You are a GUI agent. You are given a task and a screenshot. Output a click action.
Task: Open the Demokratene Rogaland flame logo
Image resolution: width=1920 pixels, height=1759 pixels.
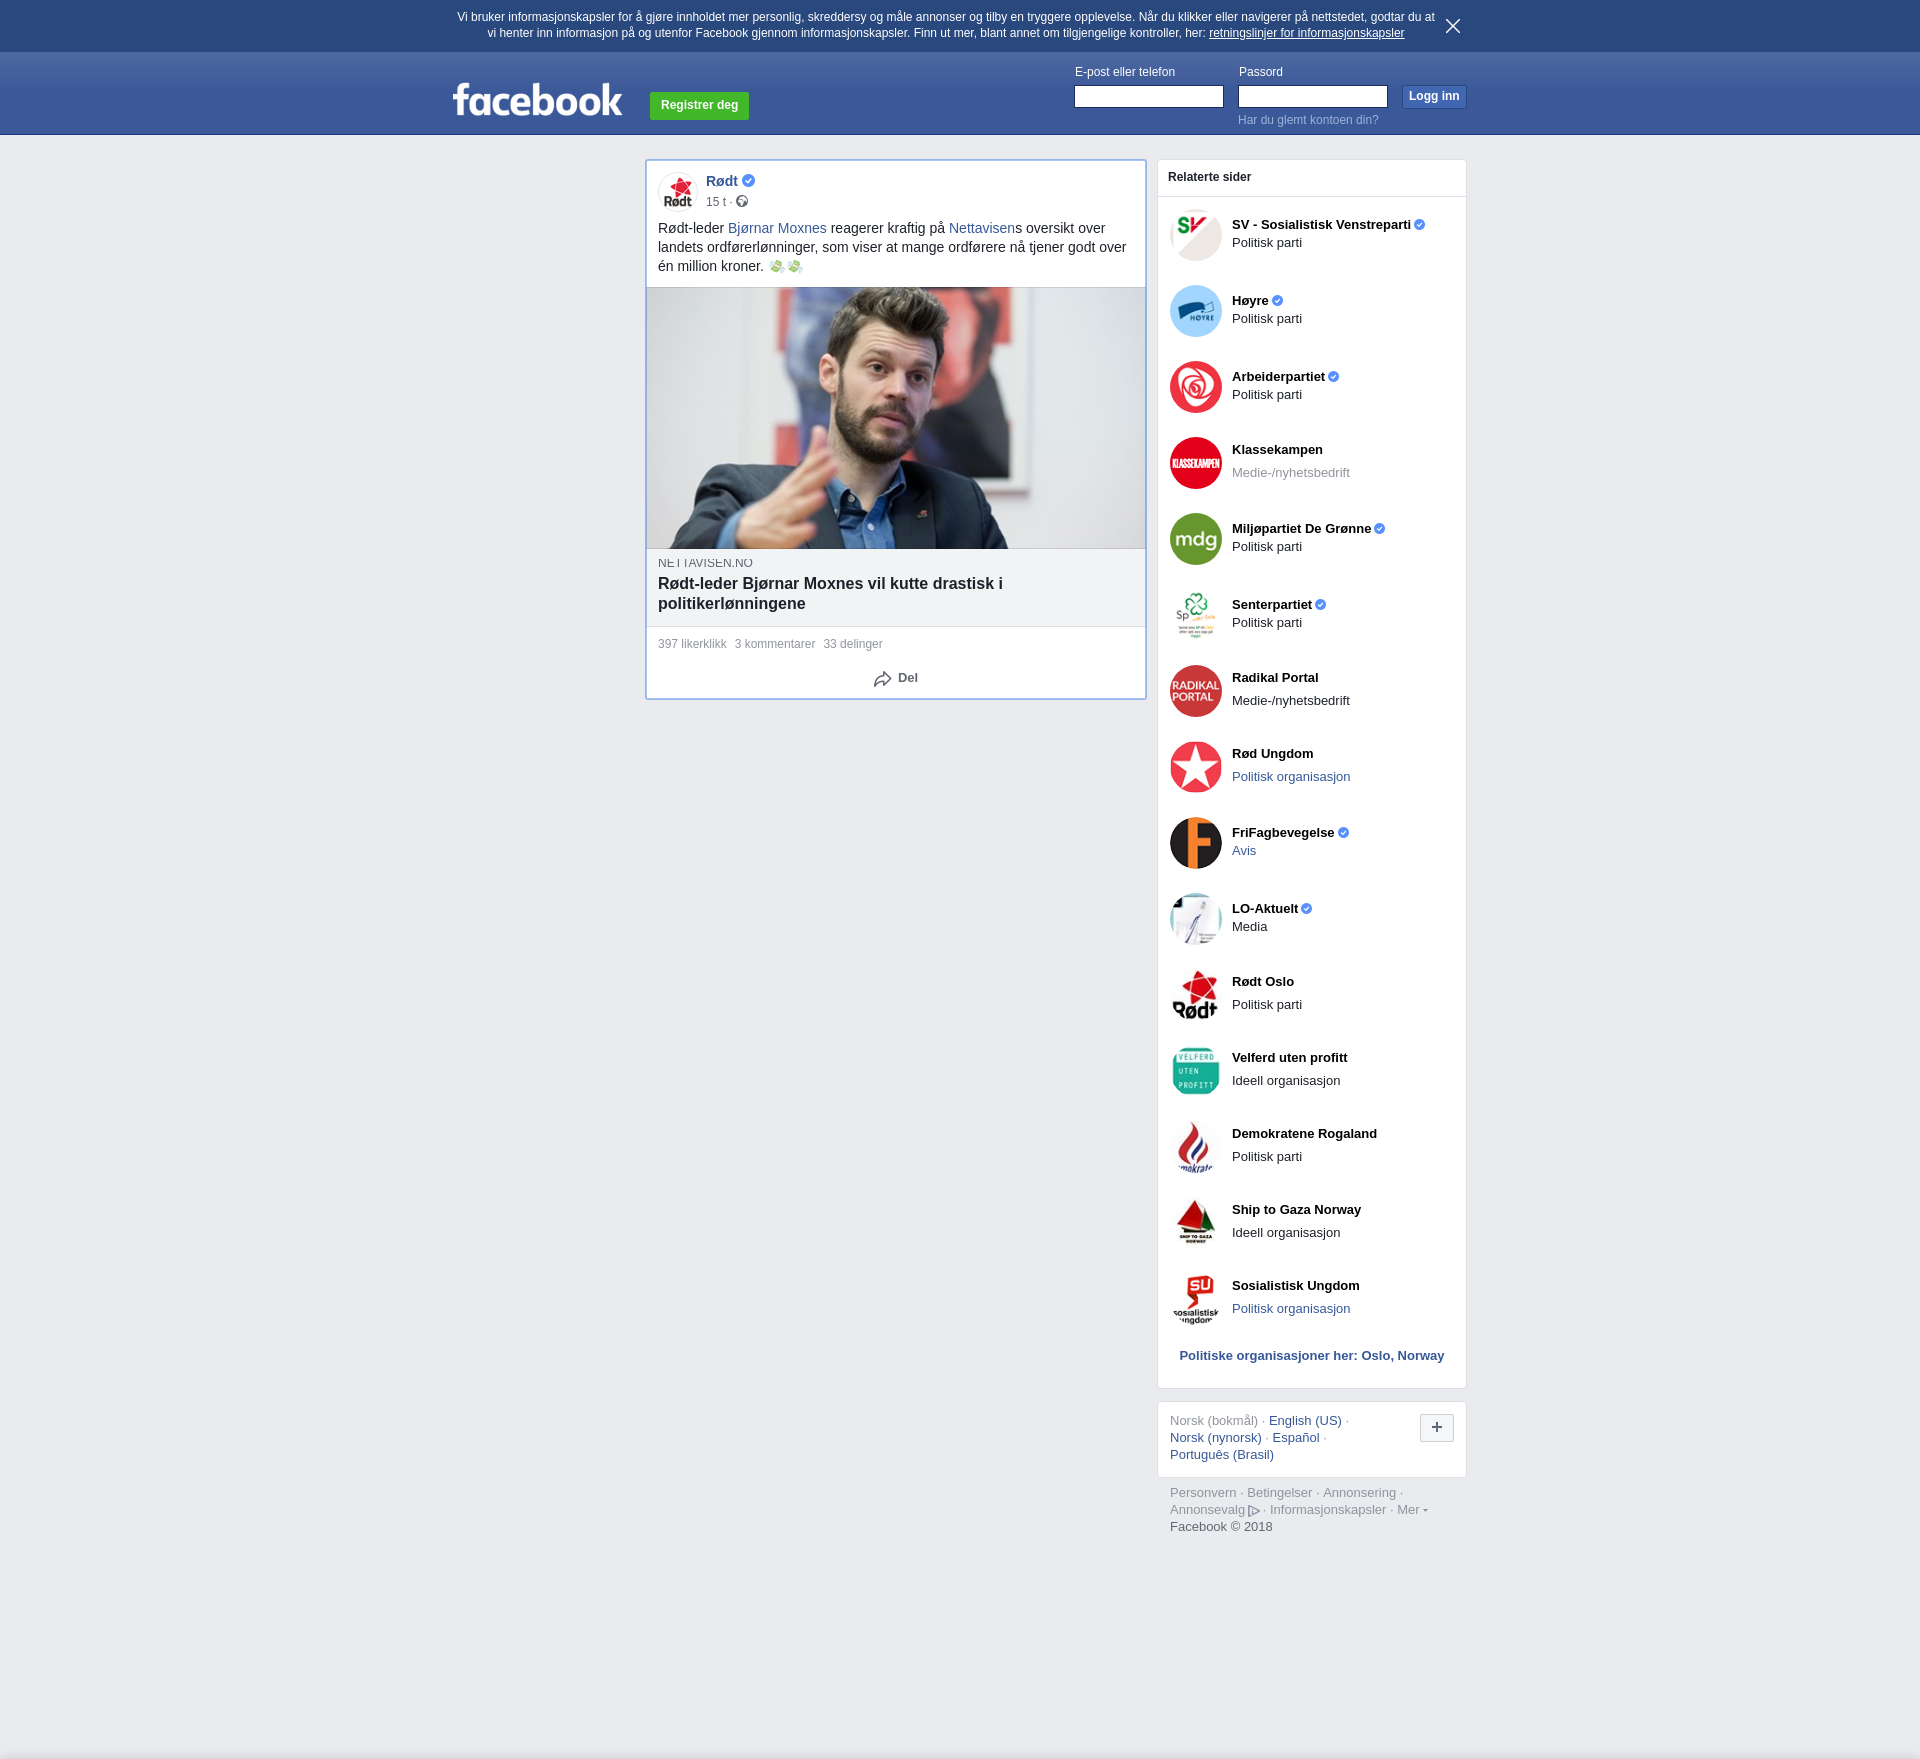pyautogui.click(x=1196, y=1147)
